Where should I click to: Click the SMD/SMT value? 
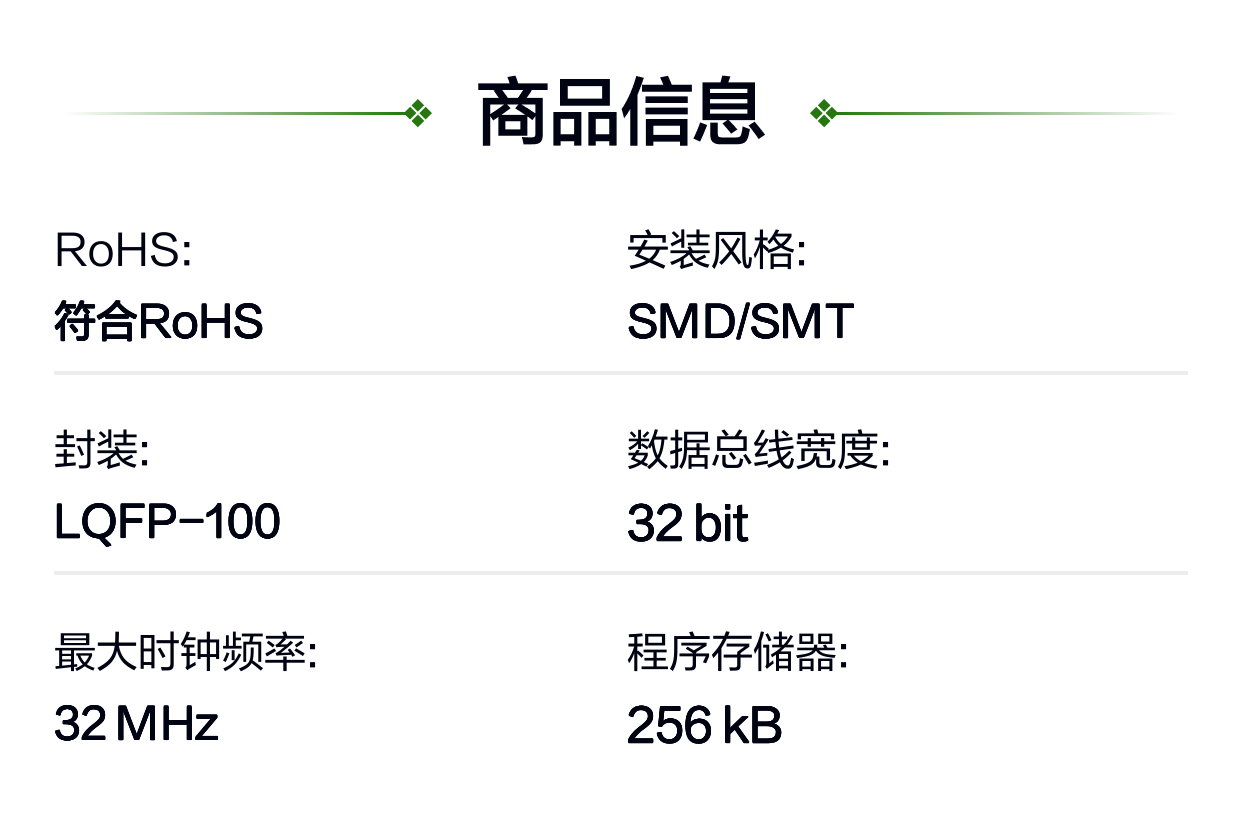(x=740, y=323)
